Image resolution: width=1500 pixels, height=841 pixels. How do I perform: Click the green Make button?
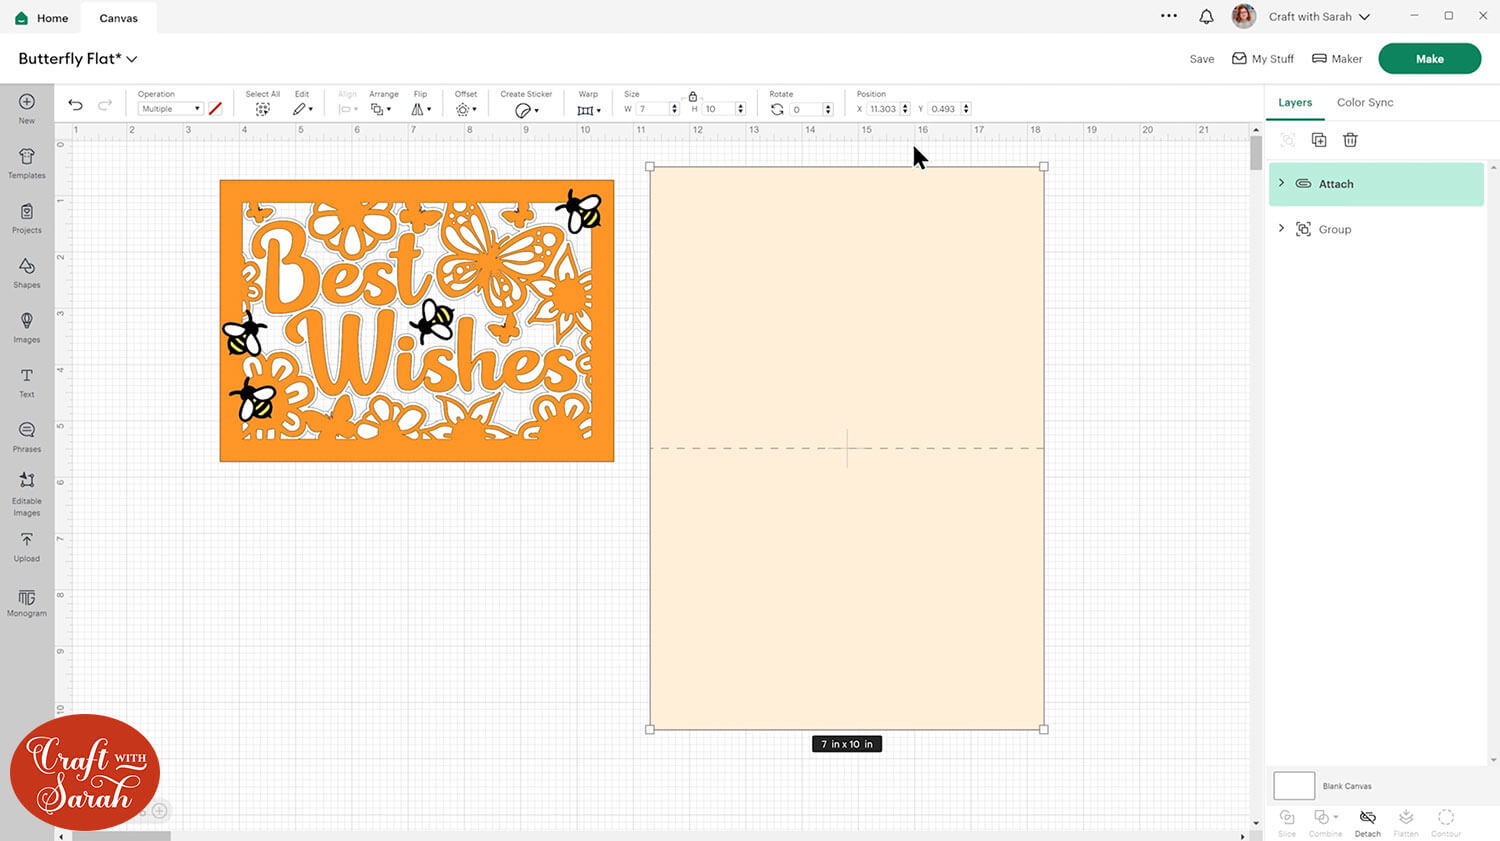[1429, 59]
